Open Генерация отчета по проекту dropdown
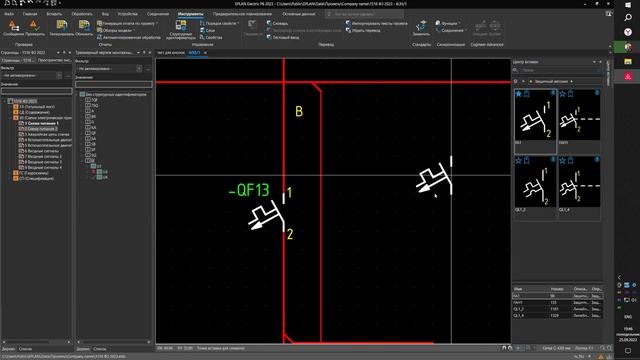Viewport: 640px width, 360px height. tap(128, 23)
